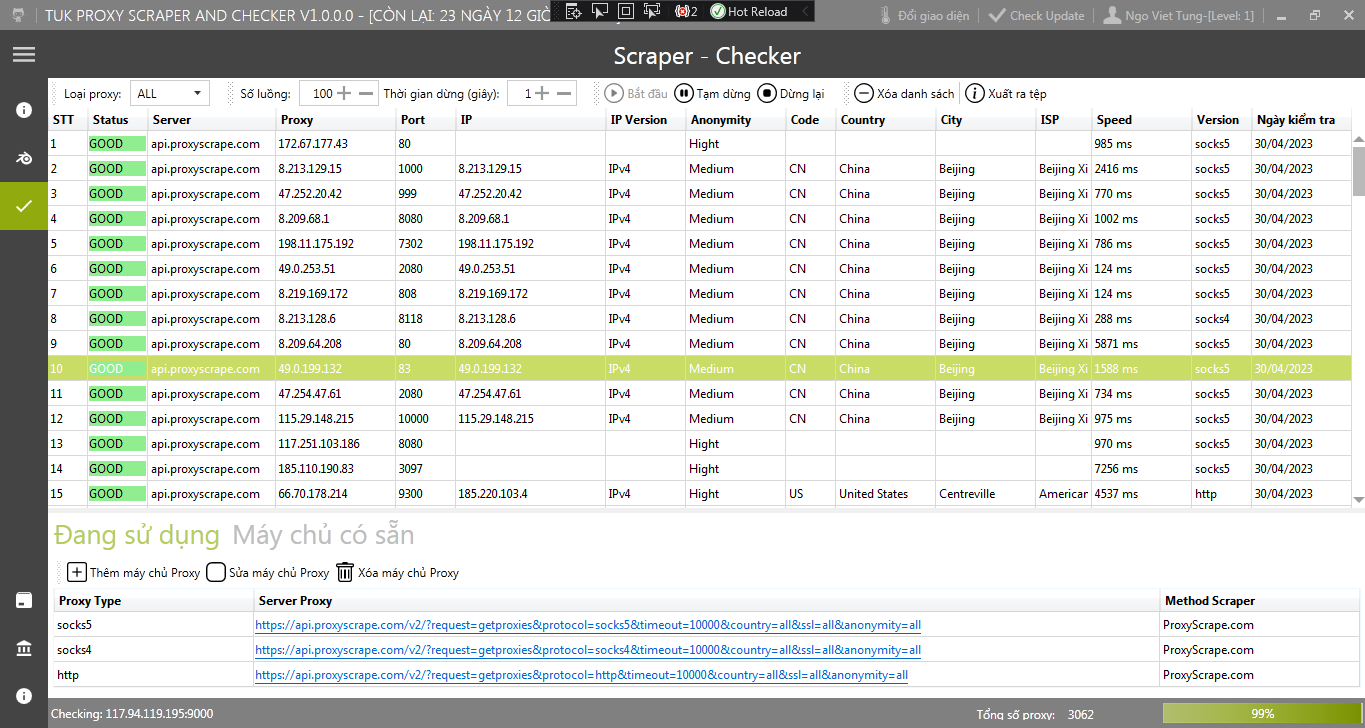Viewport: 1365px width, 728px height.
Task: Stop checking with Dừng lại
Action: tap(791, 94)
